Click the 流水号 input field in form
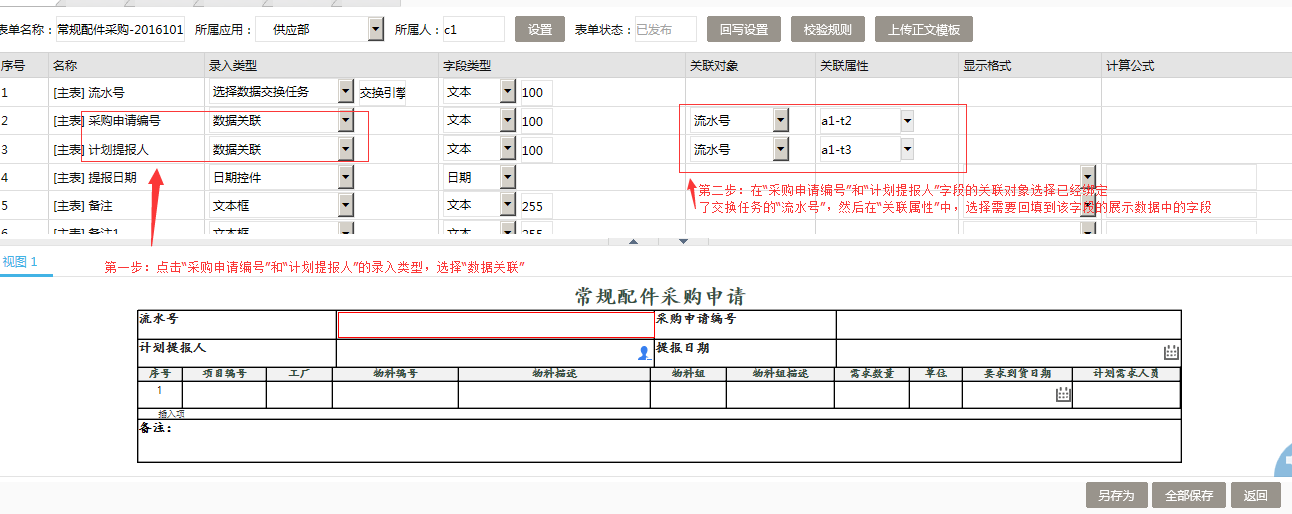 point(495,325)
